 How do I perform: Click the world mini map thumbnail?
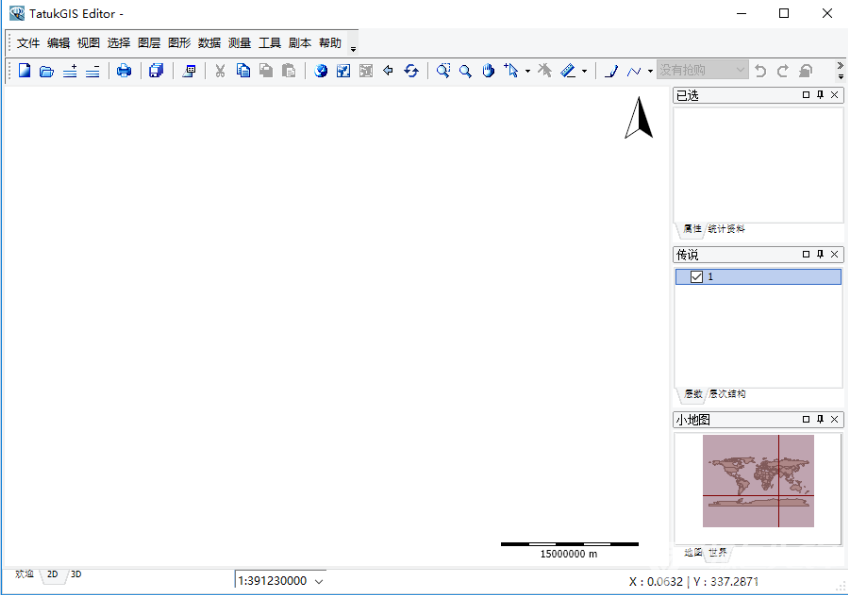tap(758, 481)
